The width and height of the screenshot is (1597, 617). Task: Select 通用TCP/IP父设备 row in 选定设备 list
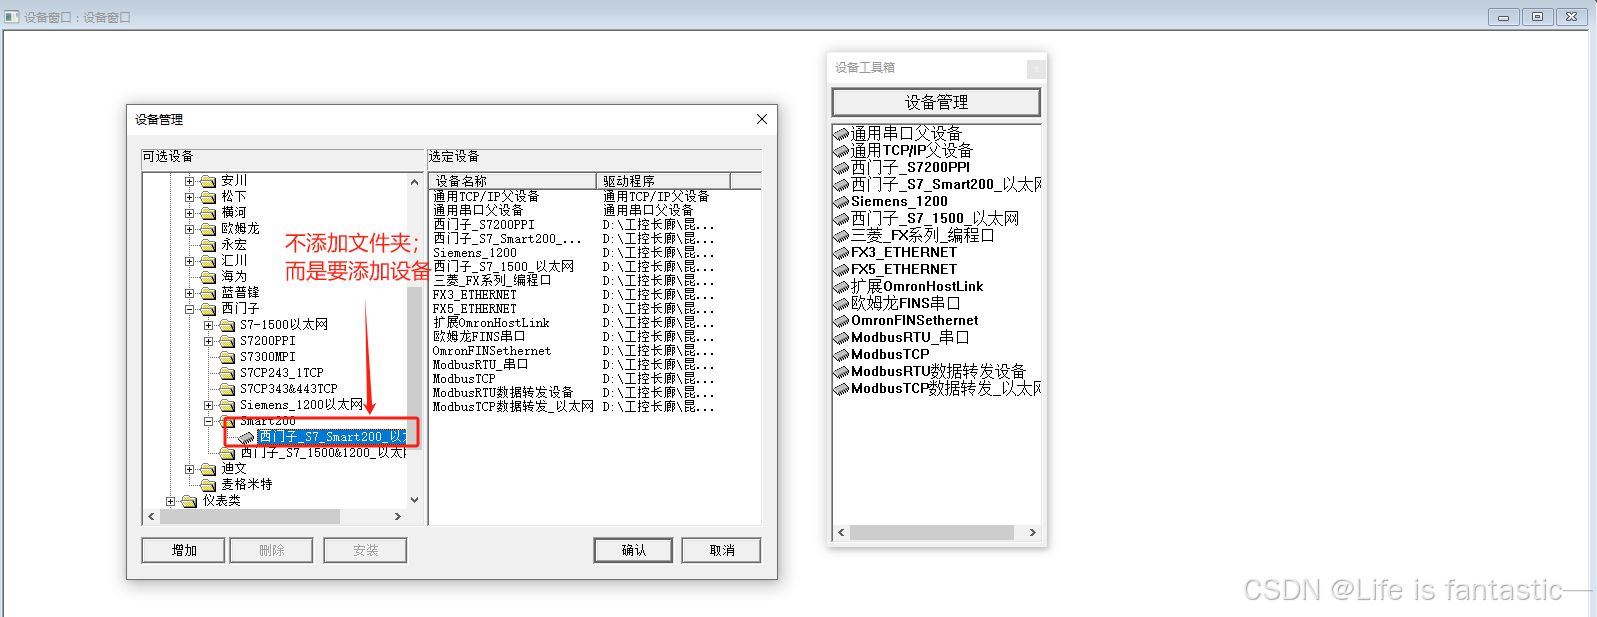coord(595,197)
